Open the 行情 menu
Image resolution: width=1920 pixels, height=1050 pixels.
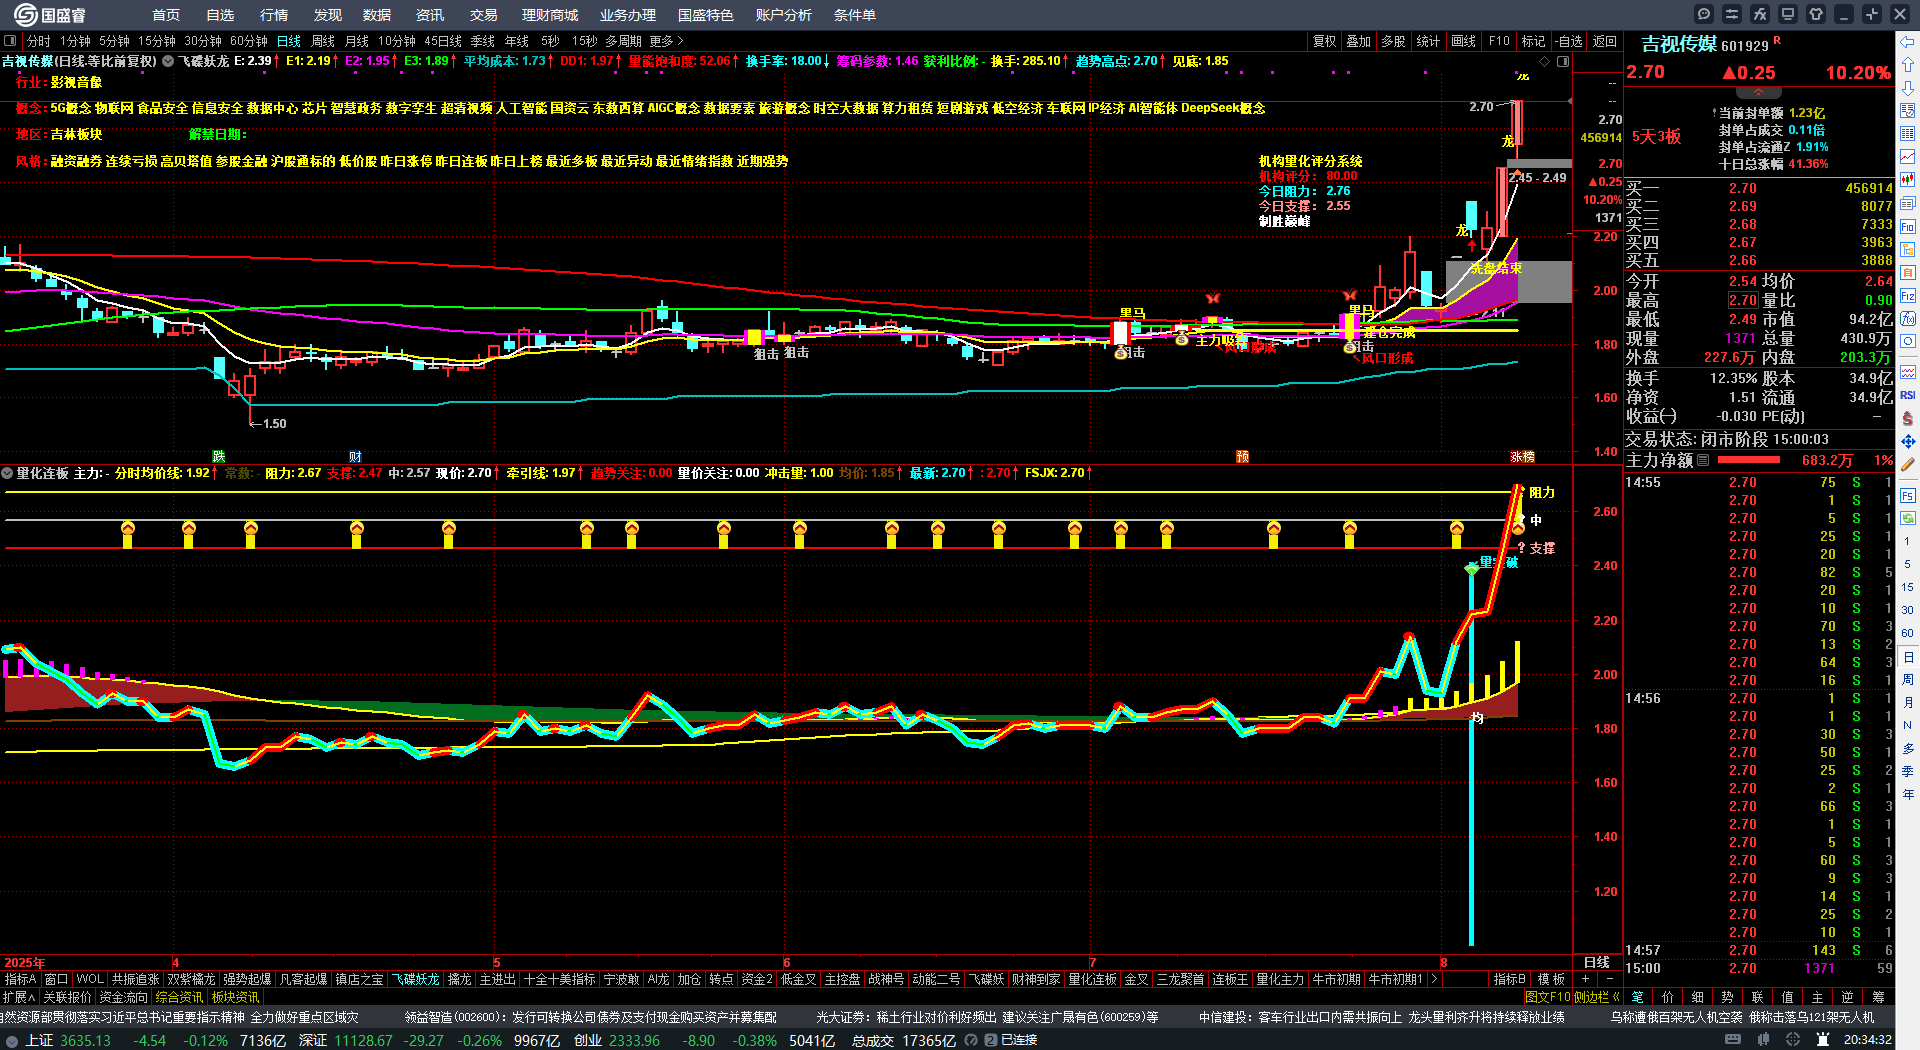274,15
